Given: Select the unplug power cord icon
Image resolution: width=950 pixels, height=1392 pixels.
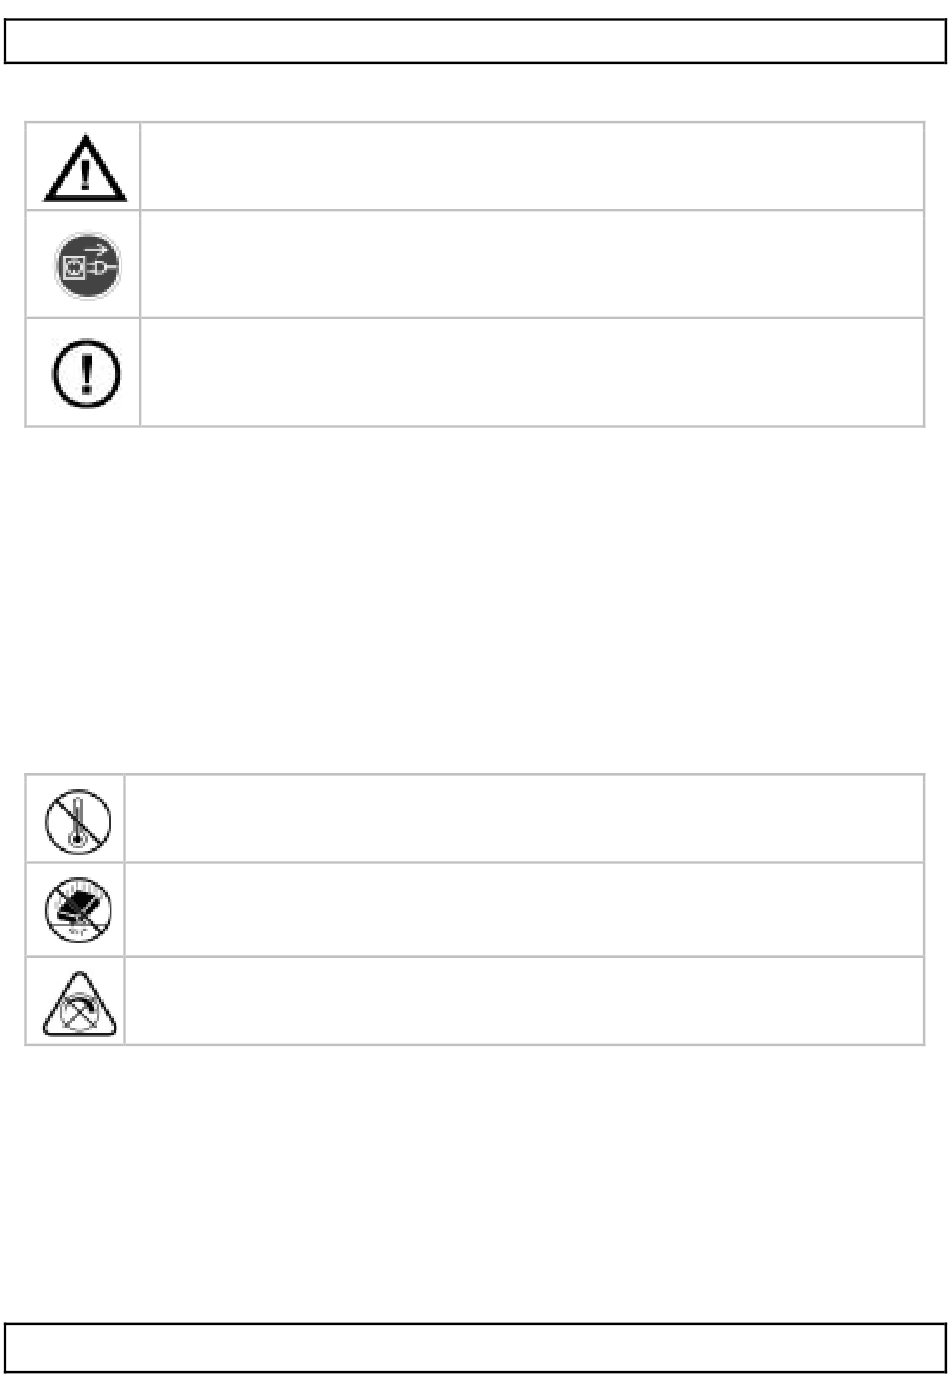Looking at the screenshot, I should (87, 266).
